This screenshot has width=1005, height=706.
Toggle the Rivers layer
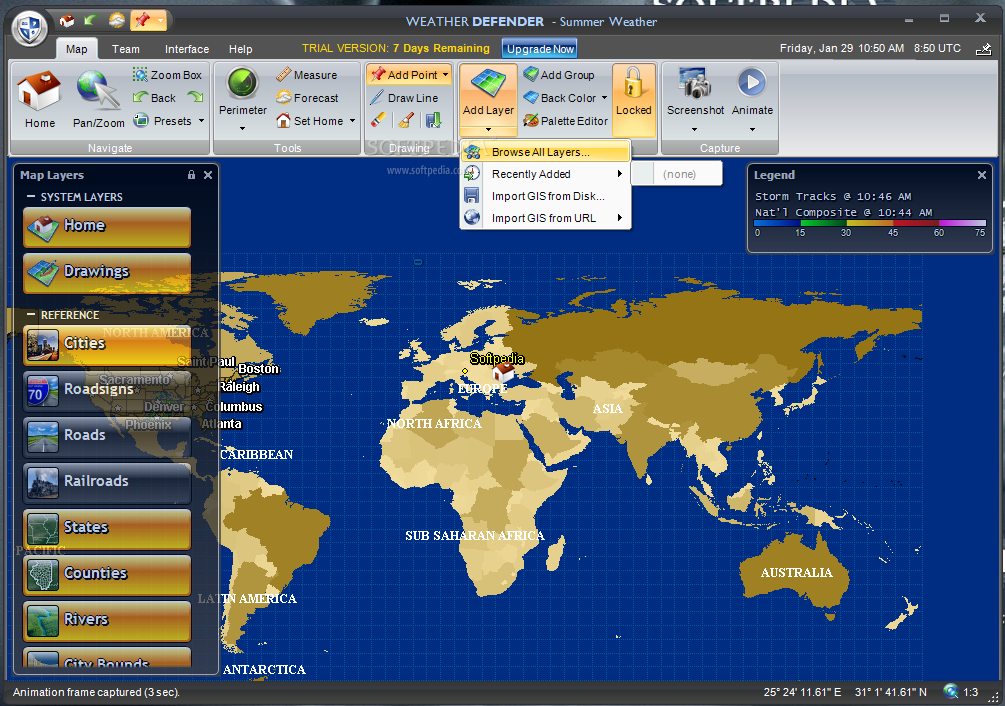(107, 621)
